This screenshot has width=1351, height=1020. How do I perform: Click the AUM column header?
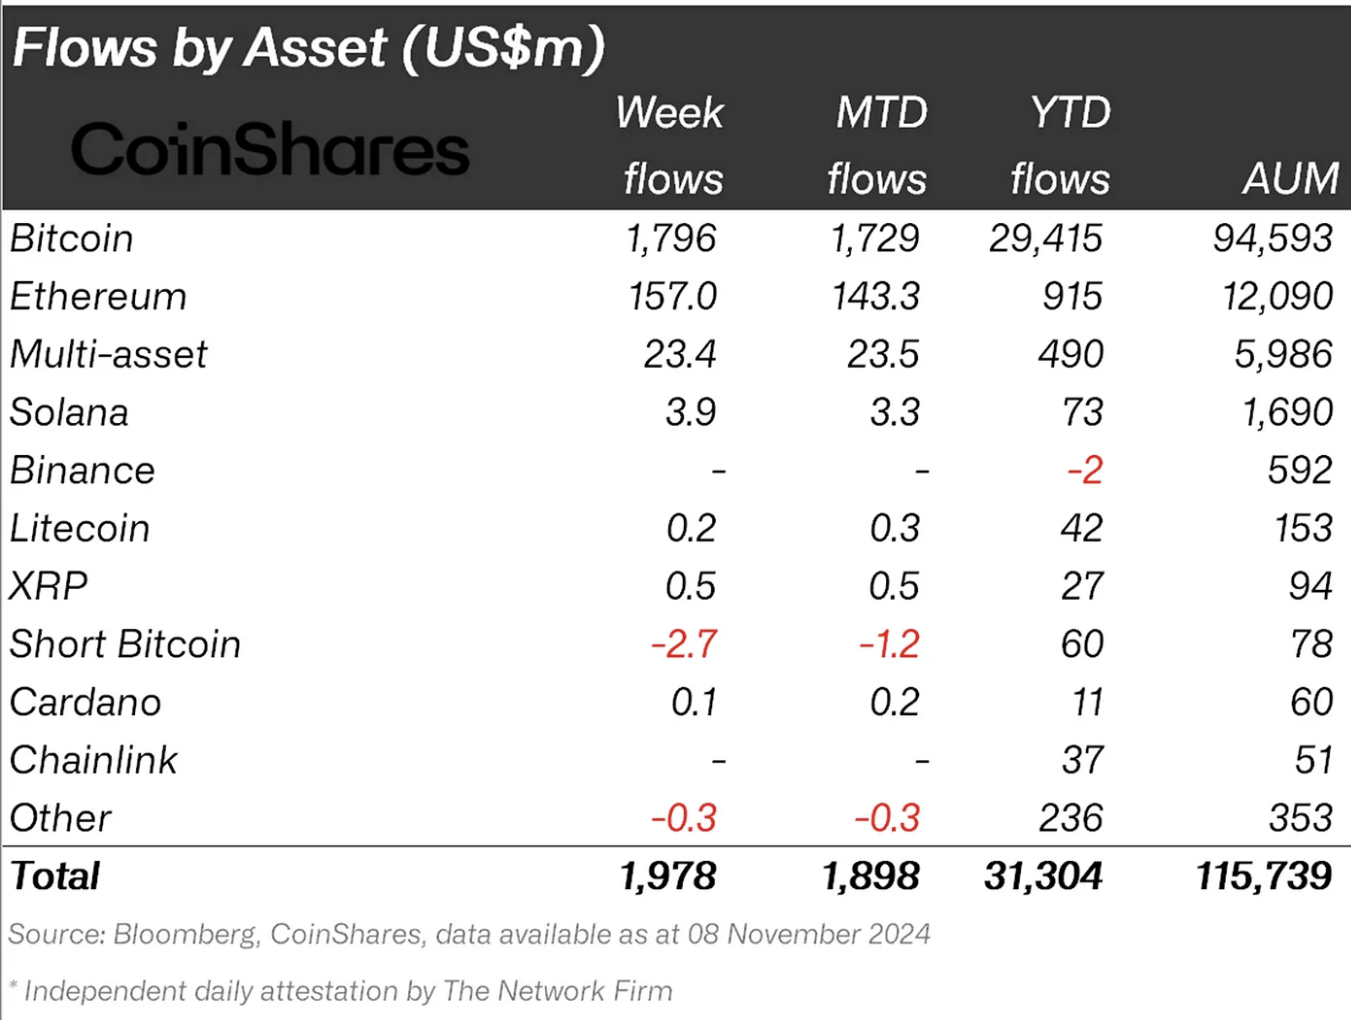pos(1290,179)
